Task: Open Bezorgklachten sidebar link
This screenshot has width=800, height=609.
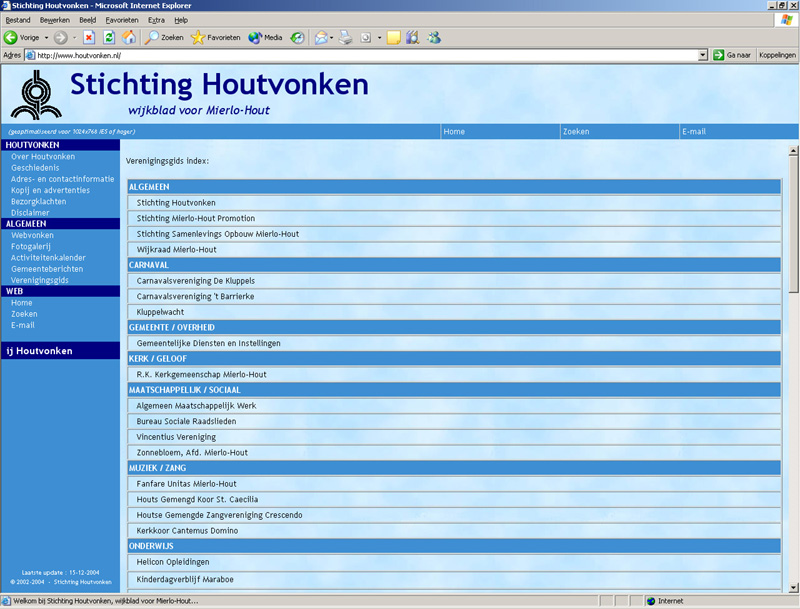Action: point(38,201)
